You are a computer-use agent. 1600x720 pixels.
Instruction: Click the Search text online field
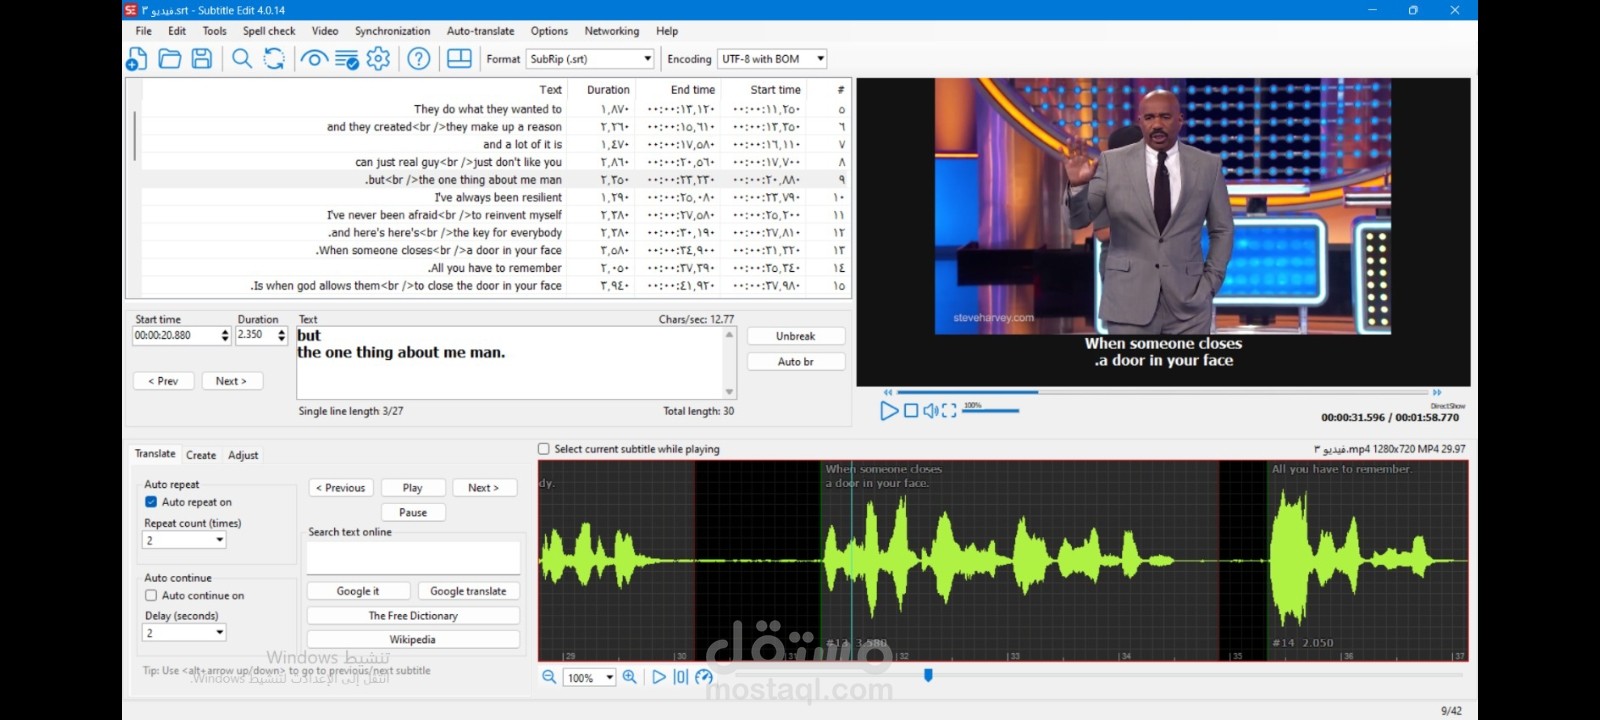(x=413, y=558)
